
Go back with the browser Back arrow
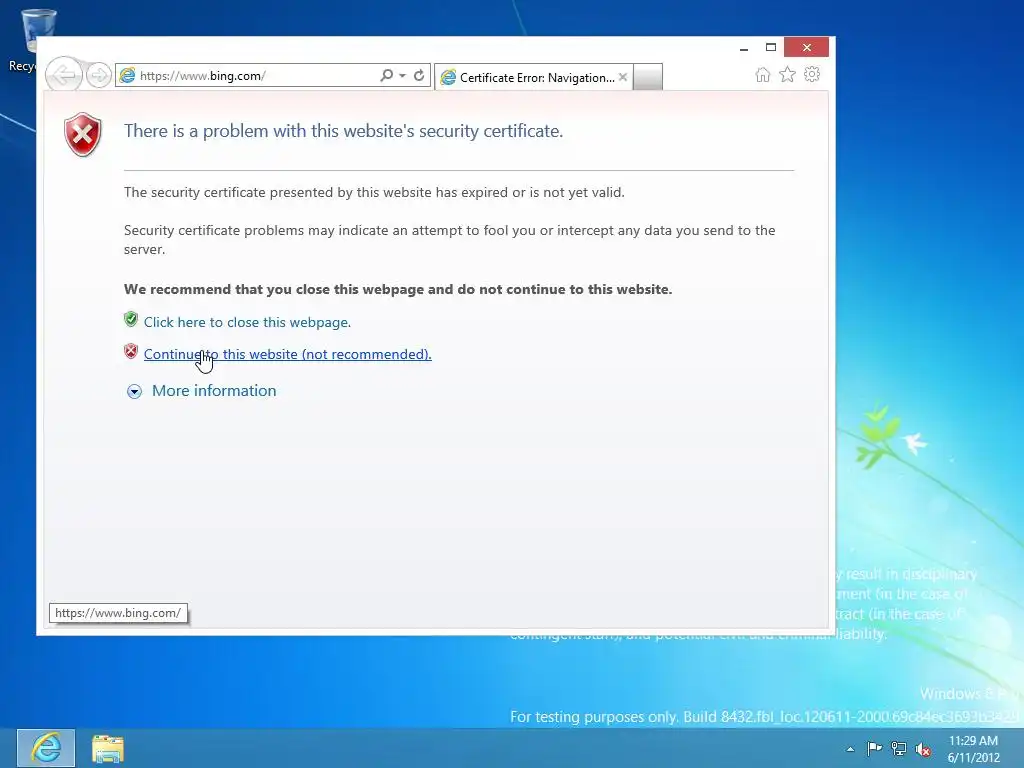pos(64,75)
